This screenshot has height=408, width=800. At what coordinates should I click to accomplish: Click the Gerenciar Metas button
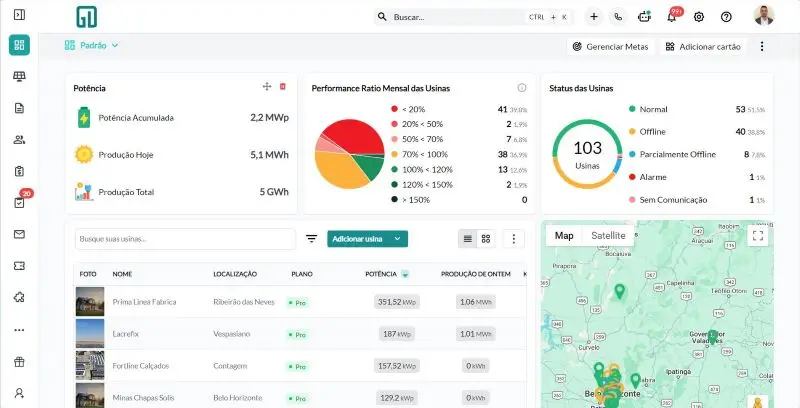(611, 46)
